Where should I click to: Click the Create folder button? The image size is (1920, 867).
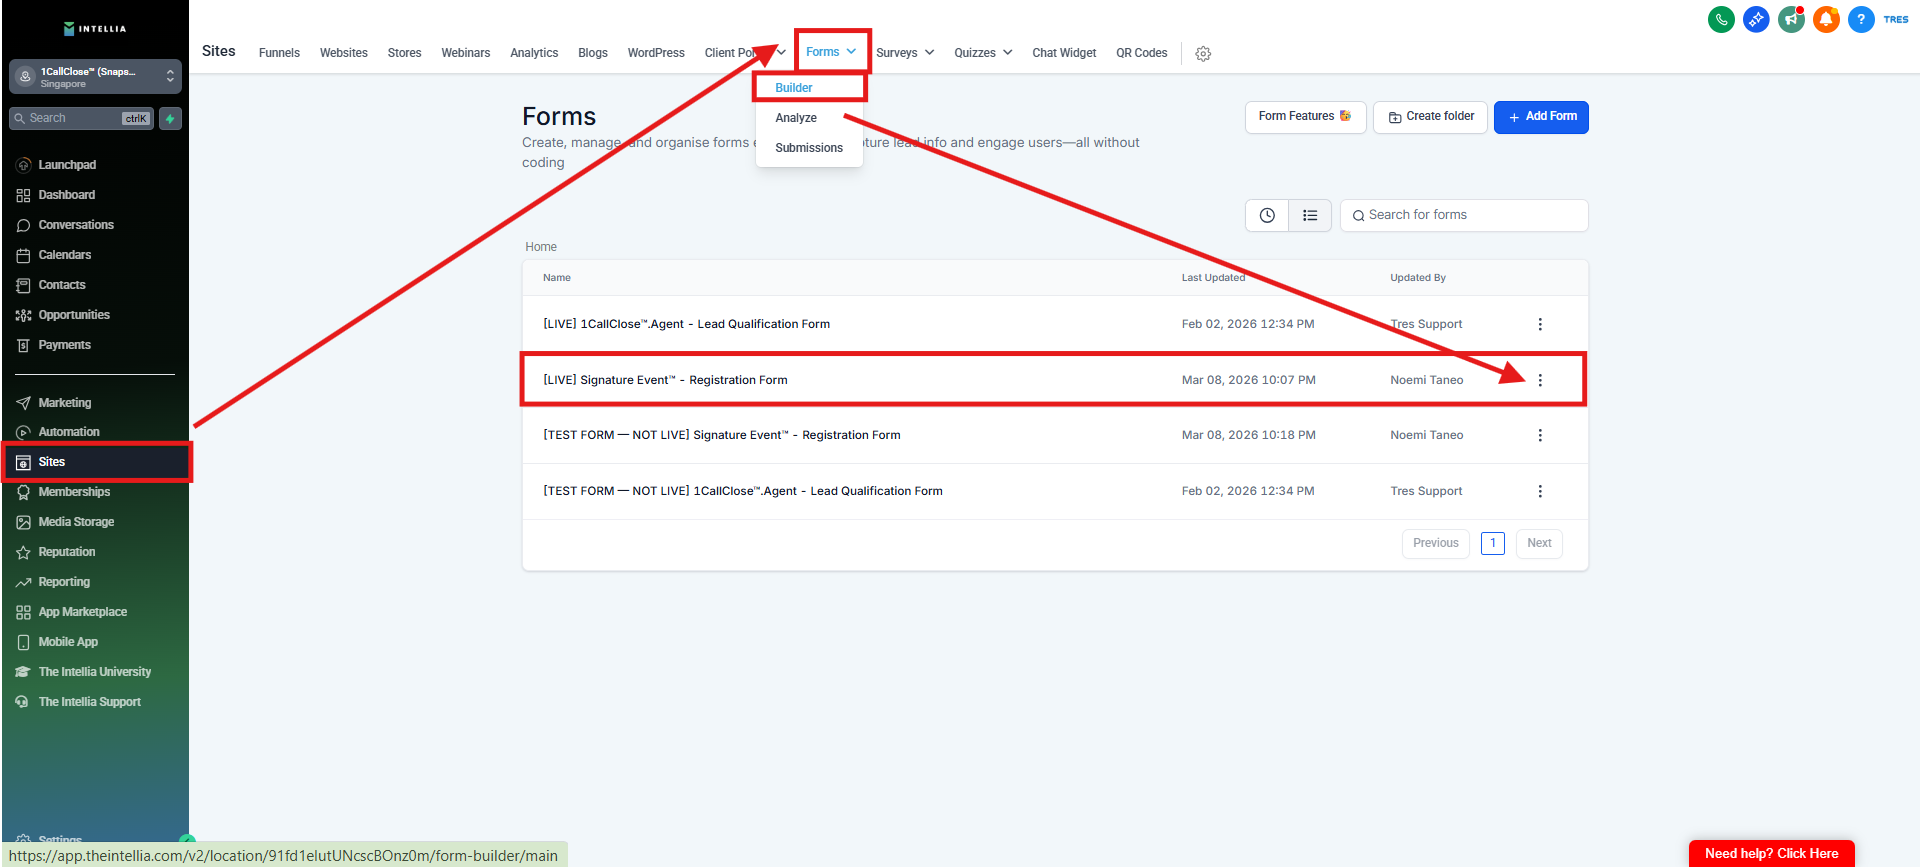[x=1430, y=117]
